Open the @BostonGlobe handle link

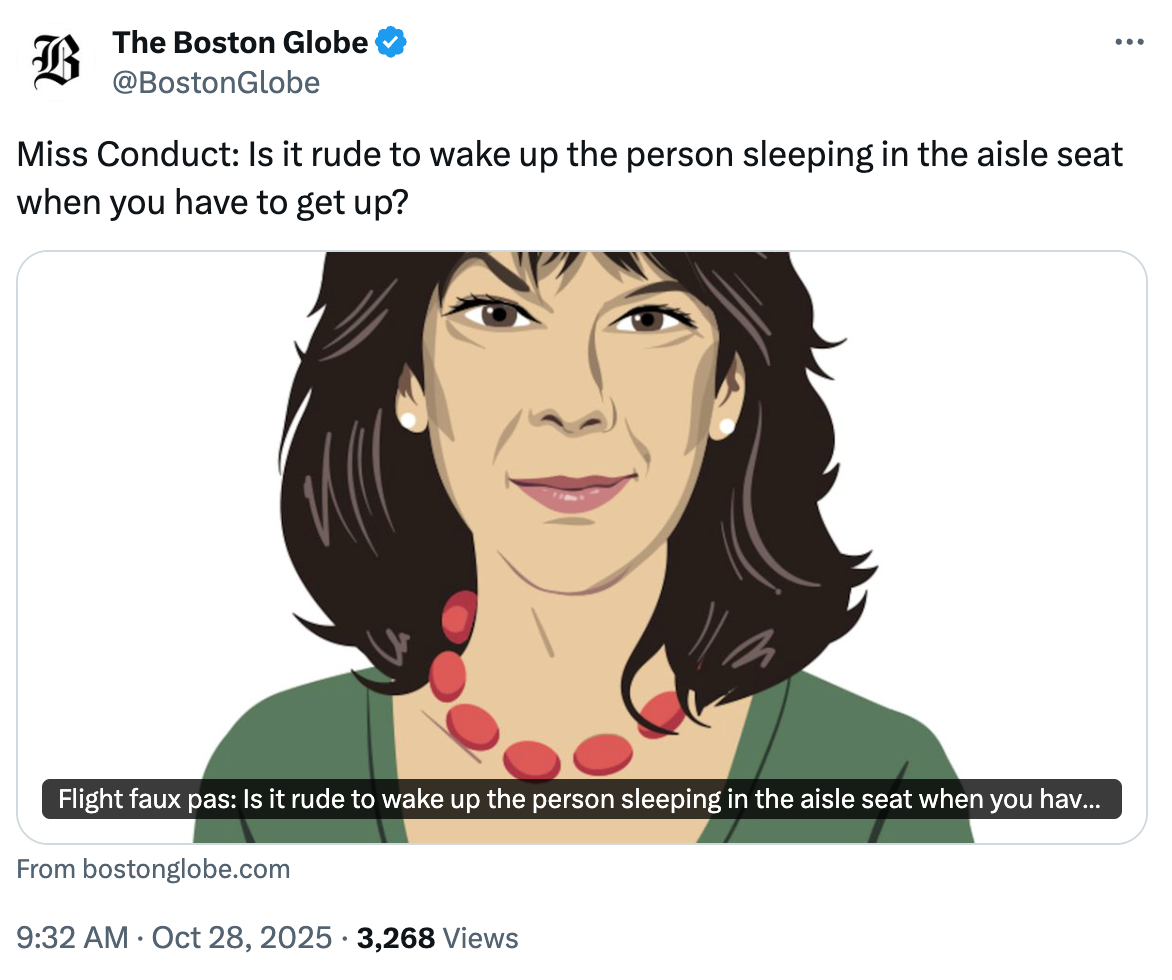[216, 82]
